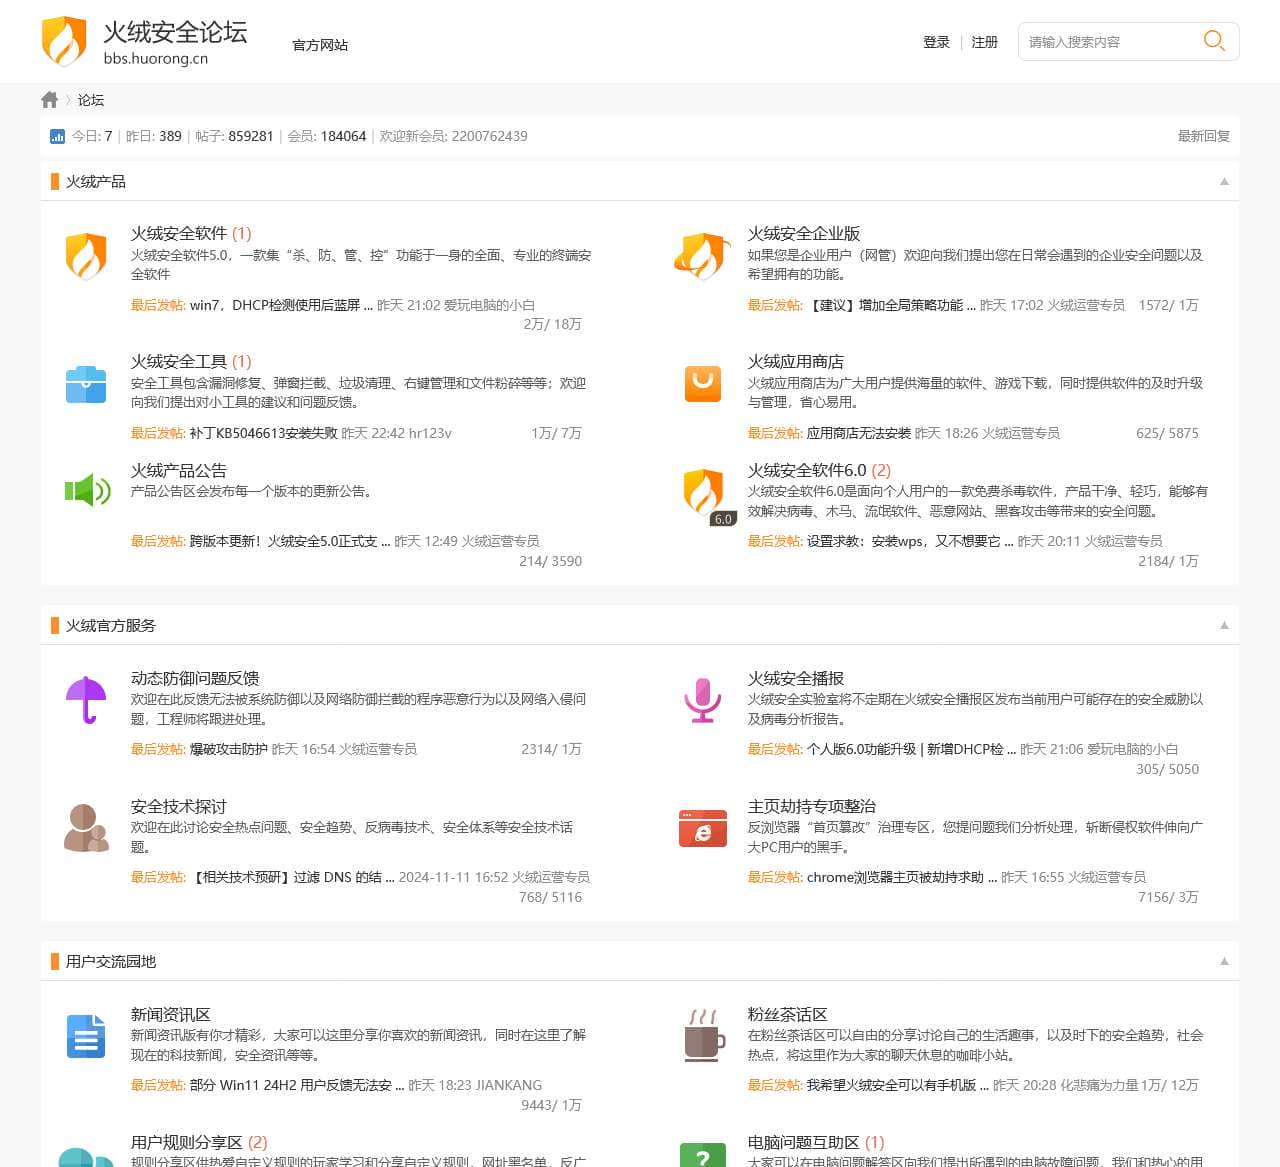
Task: Open the statistics bar chart icon
Action: (57, 136)
